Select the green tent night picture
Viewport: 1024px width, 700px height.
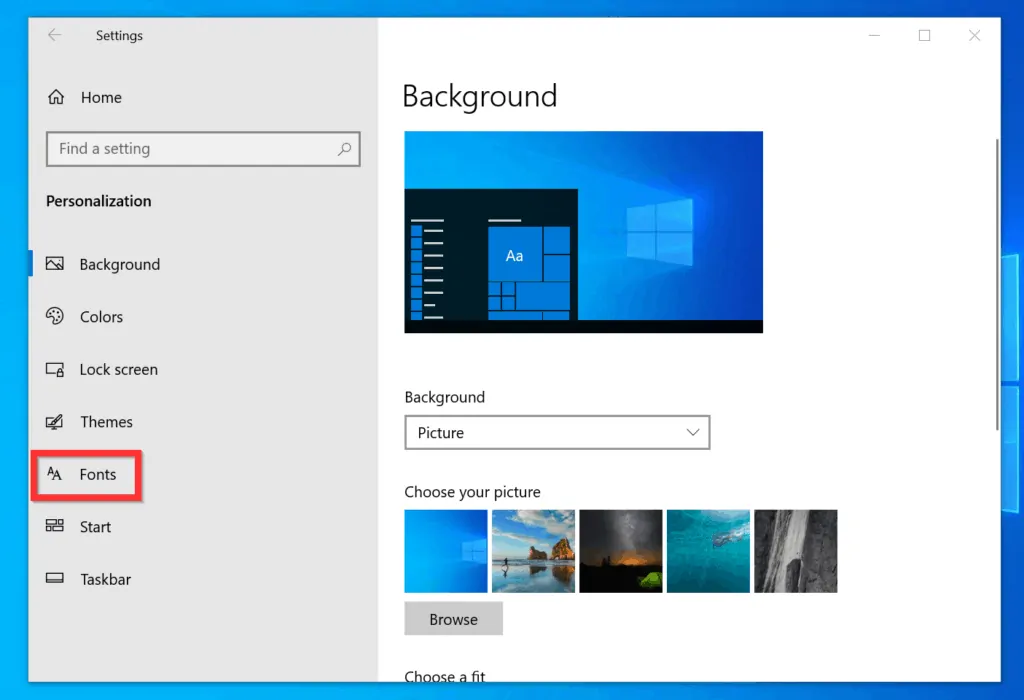coord(620,551)
